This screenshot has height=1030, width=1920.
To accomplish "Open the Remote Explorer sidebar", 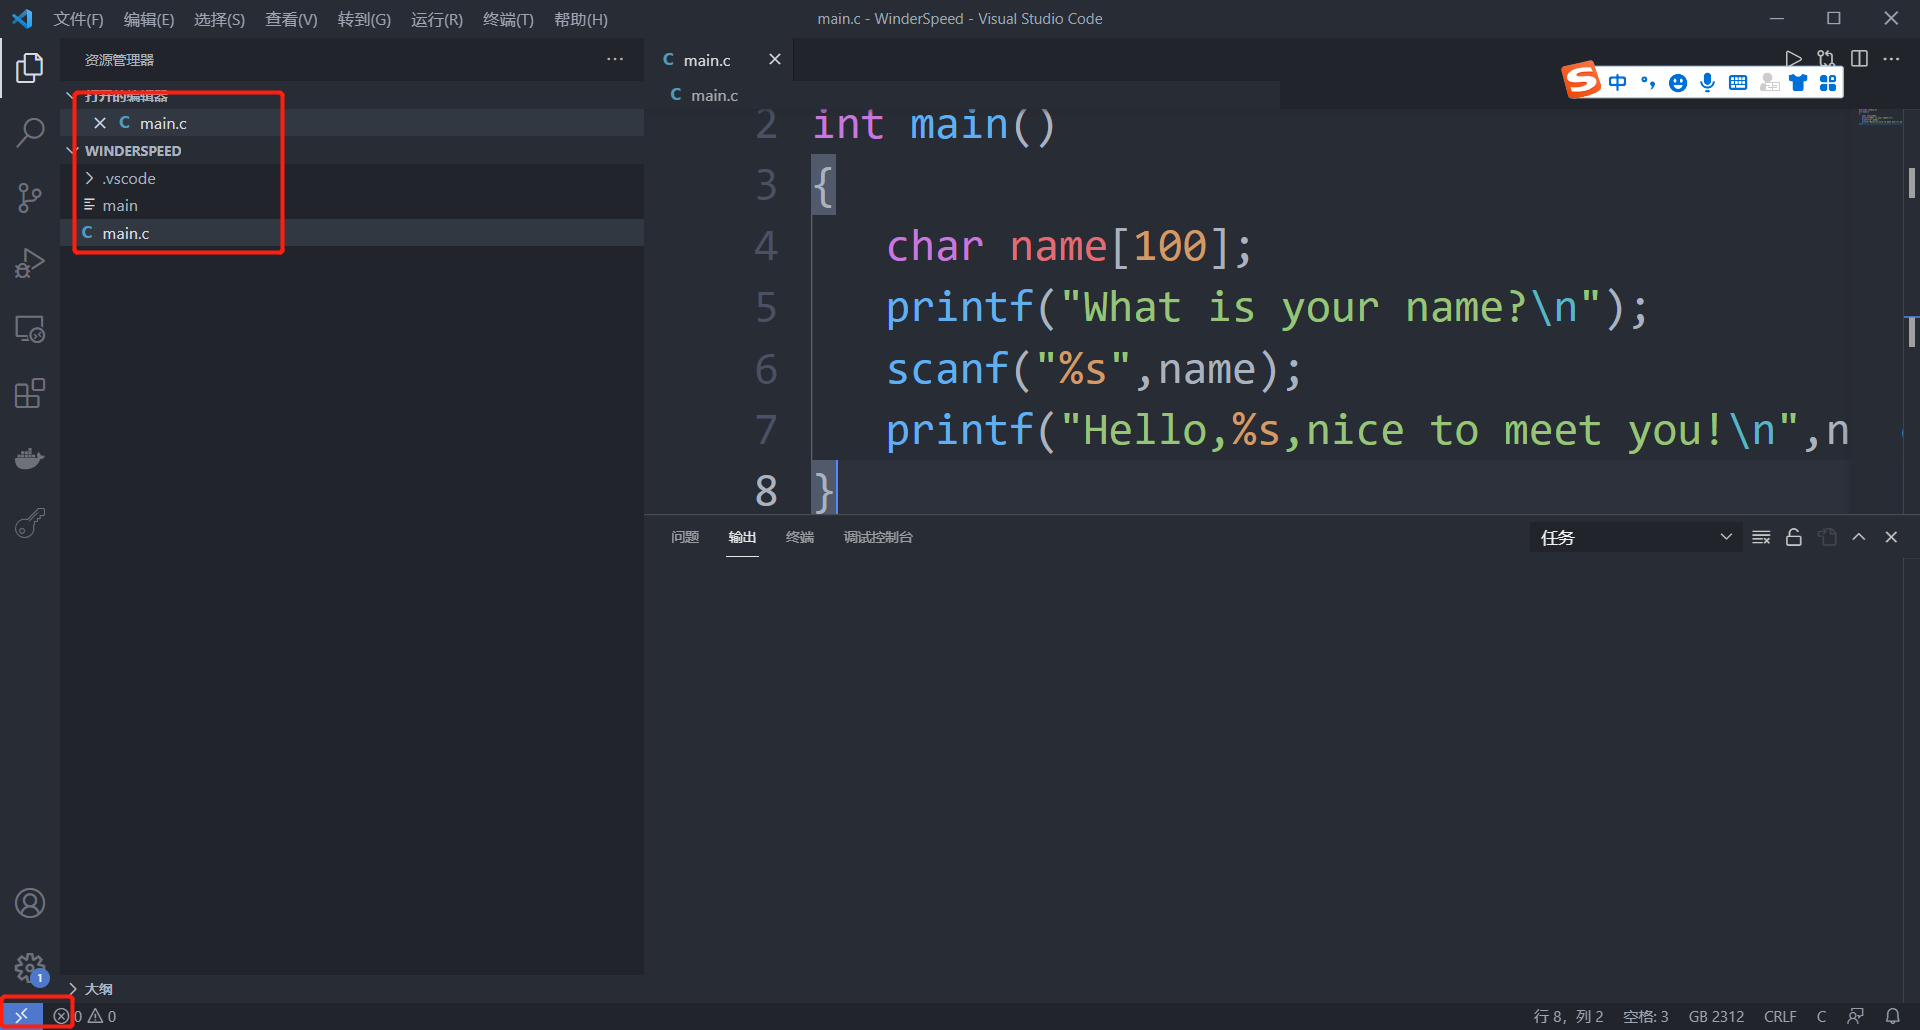I will point(30,328).
